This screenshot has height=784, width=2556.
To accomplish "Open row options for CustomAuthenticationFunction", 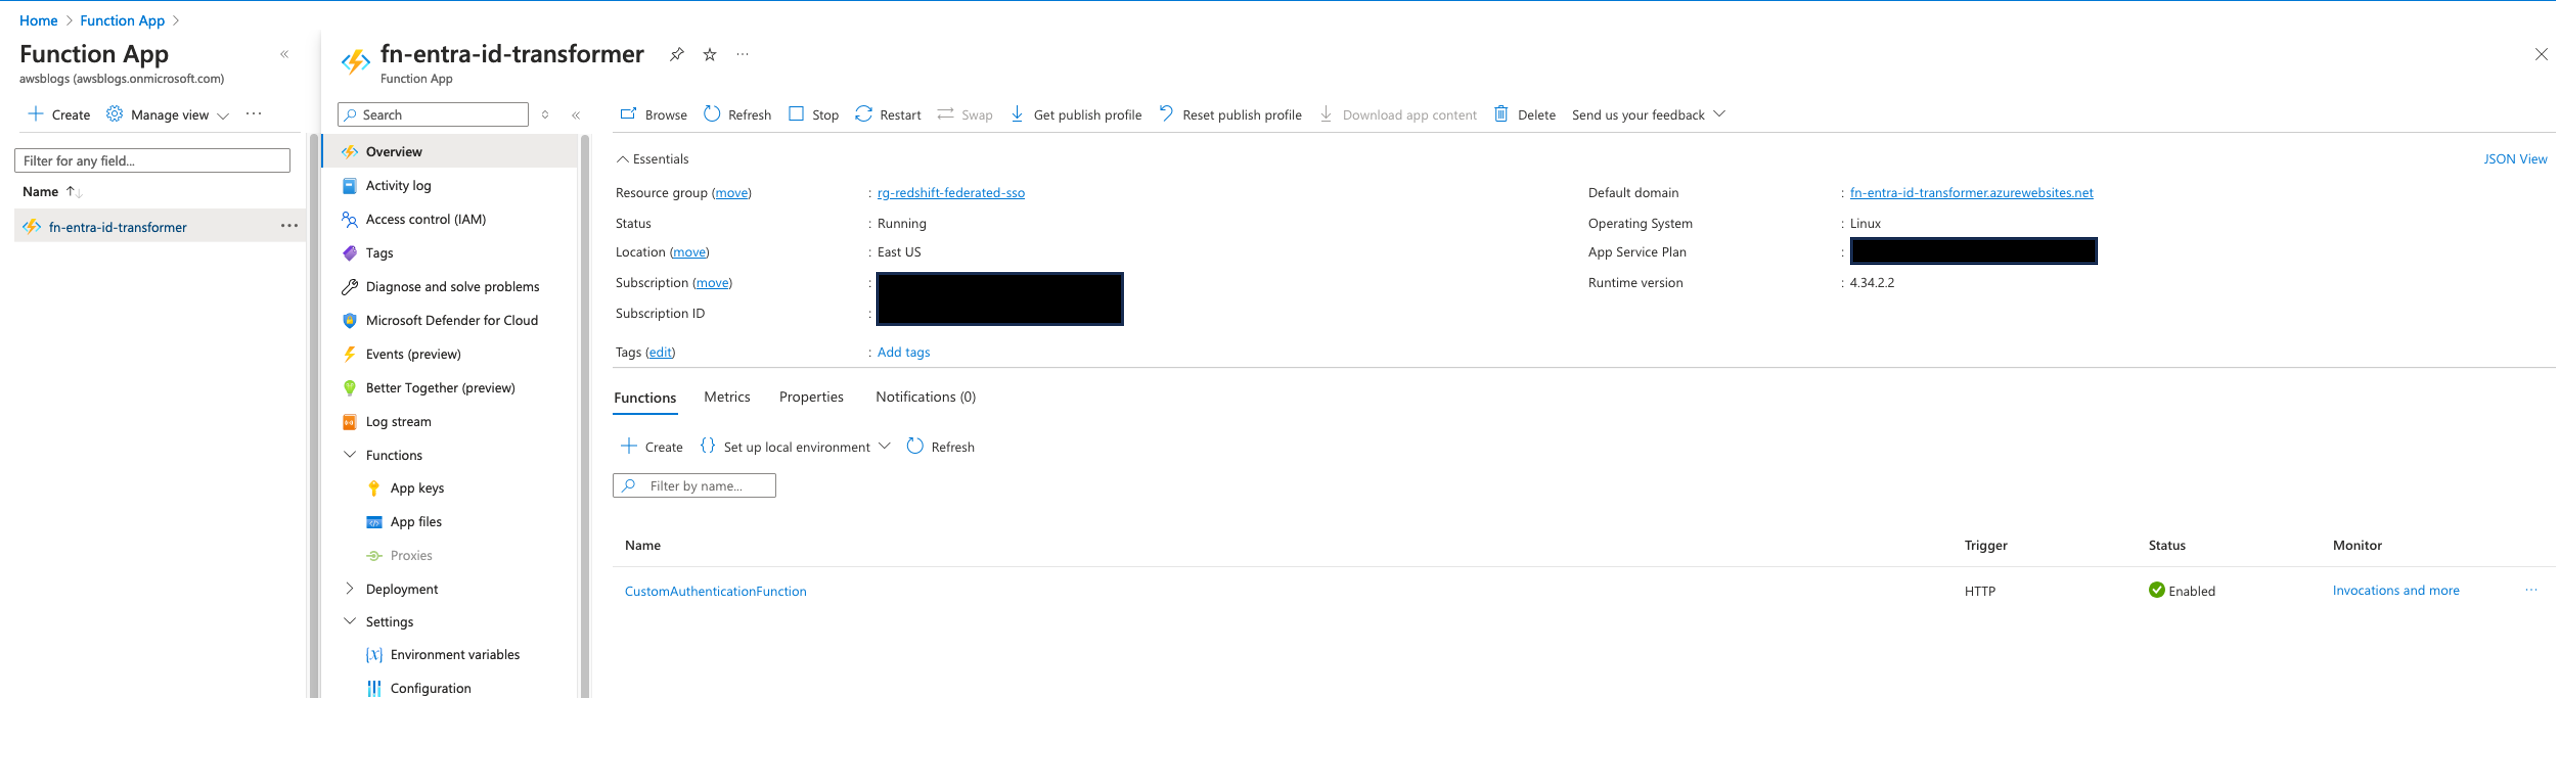I will [x=2531, y=590].
